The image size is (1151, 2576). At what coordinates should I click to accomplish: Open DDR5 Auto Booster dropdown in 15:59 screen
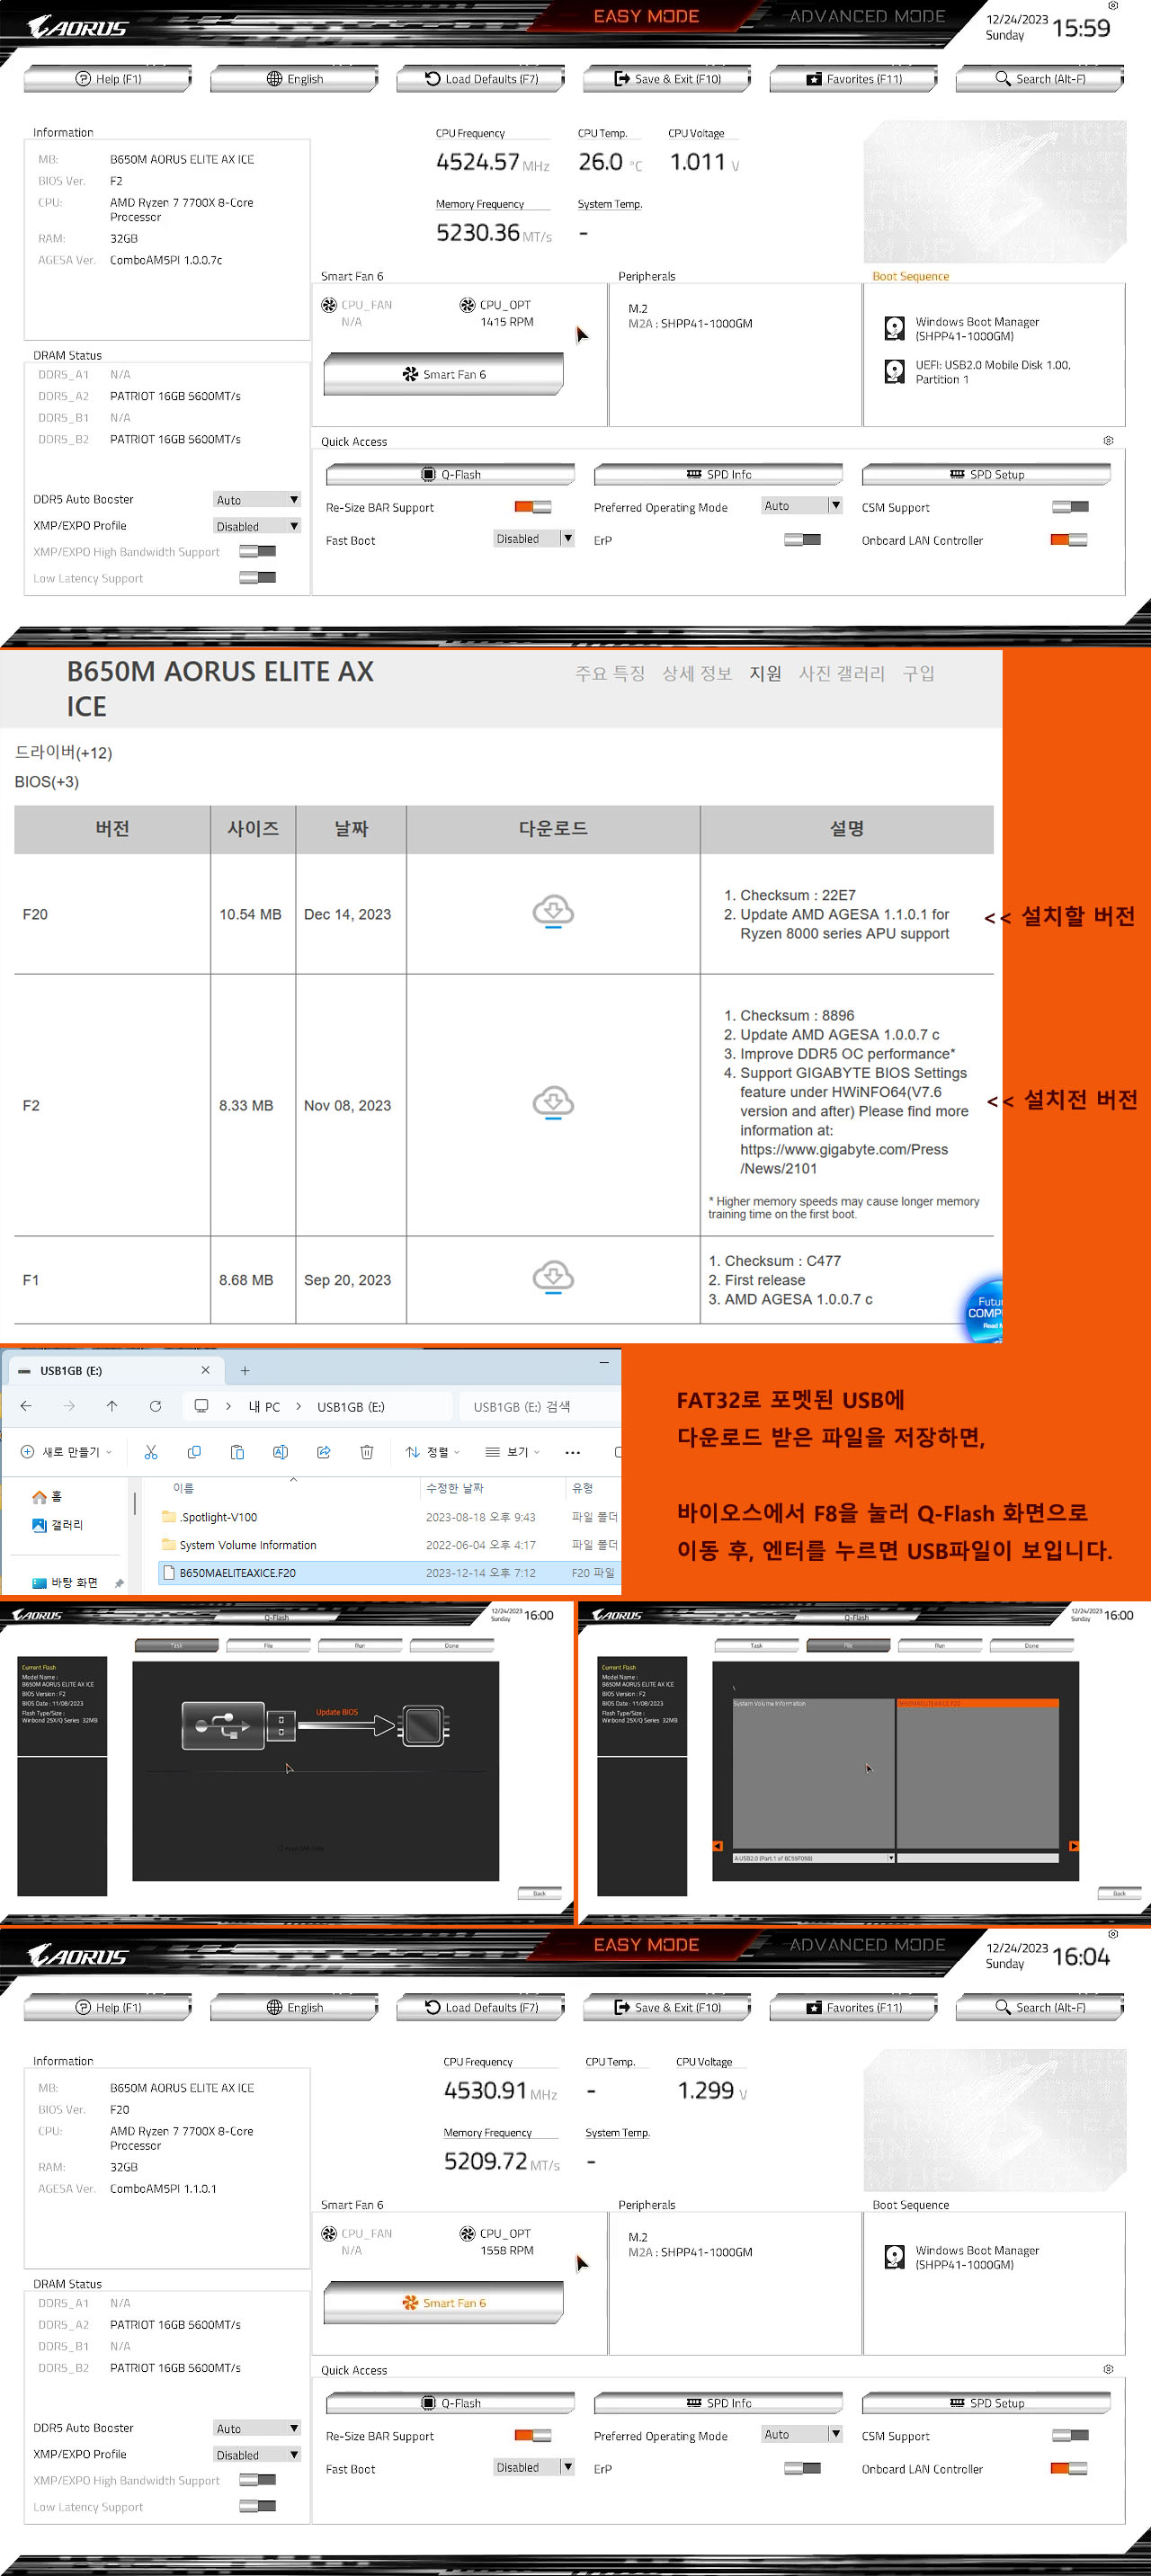[x=257, y=499]
